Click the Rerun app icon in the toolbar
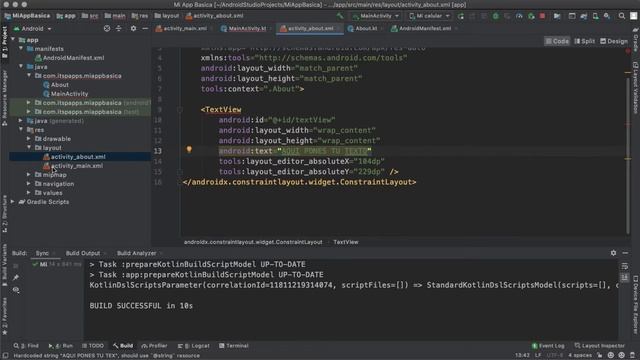This screenshot has height=360, width=640. point(460,16)
